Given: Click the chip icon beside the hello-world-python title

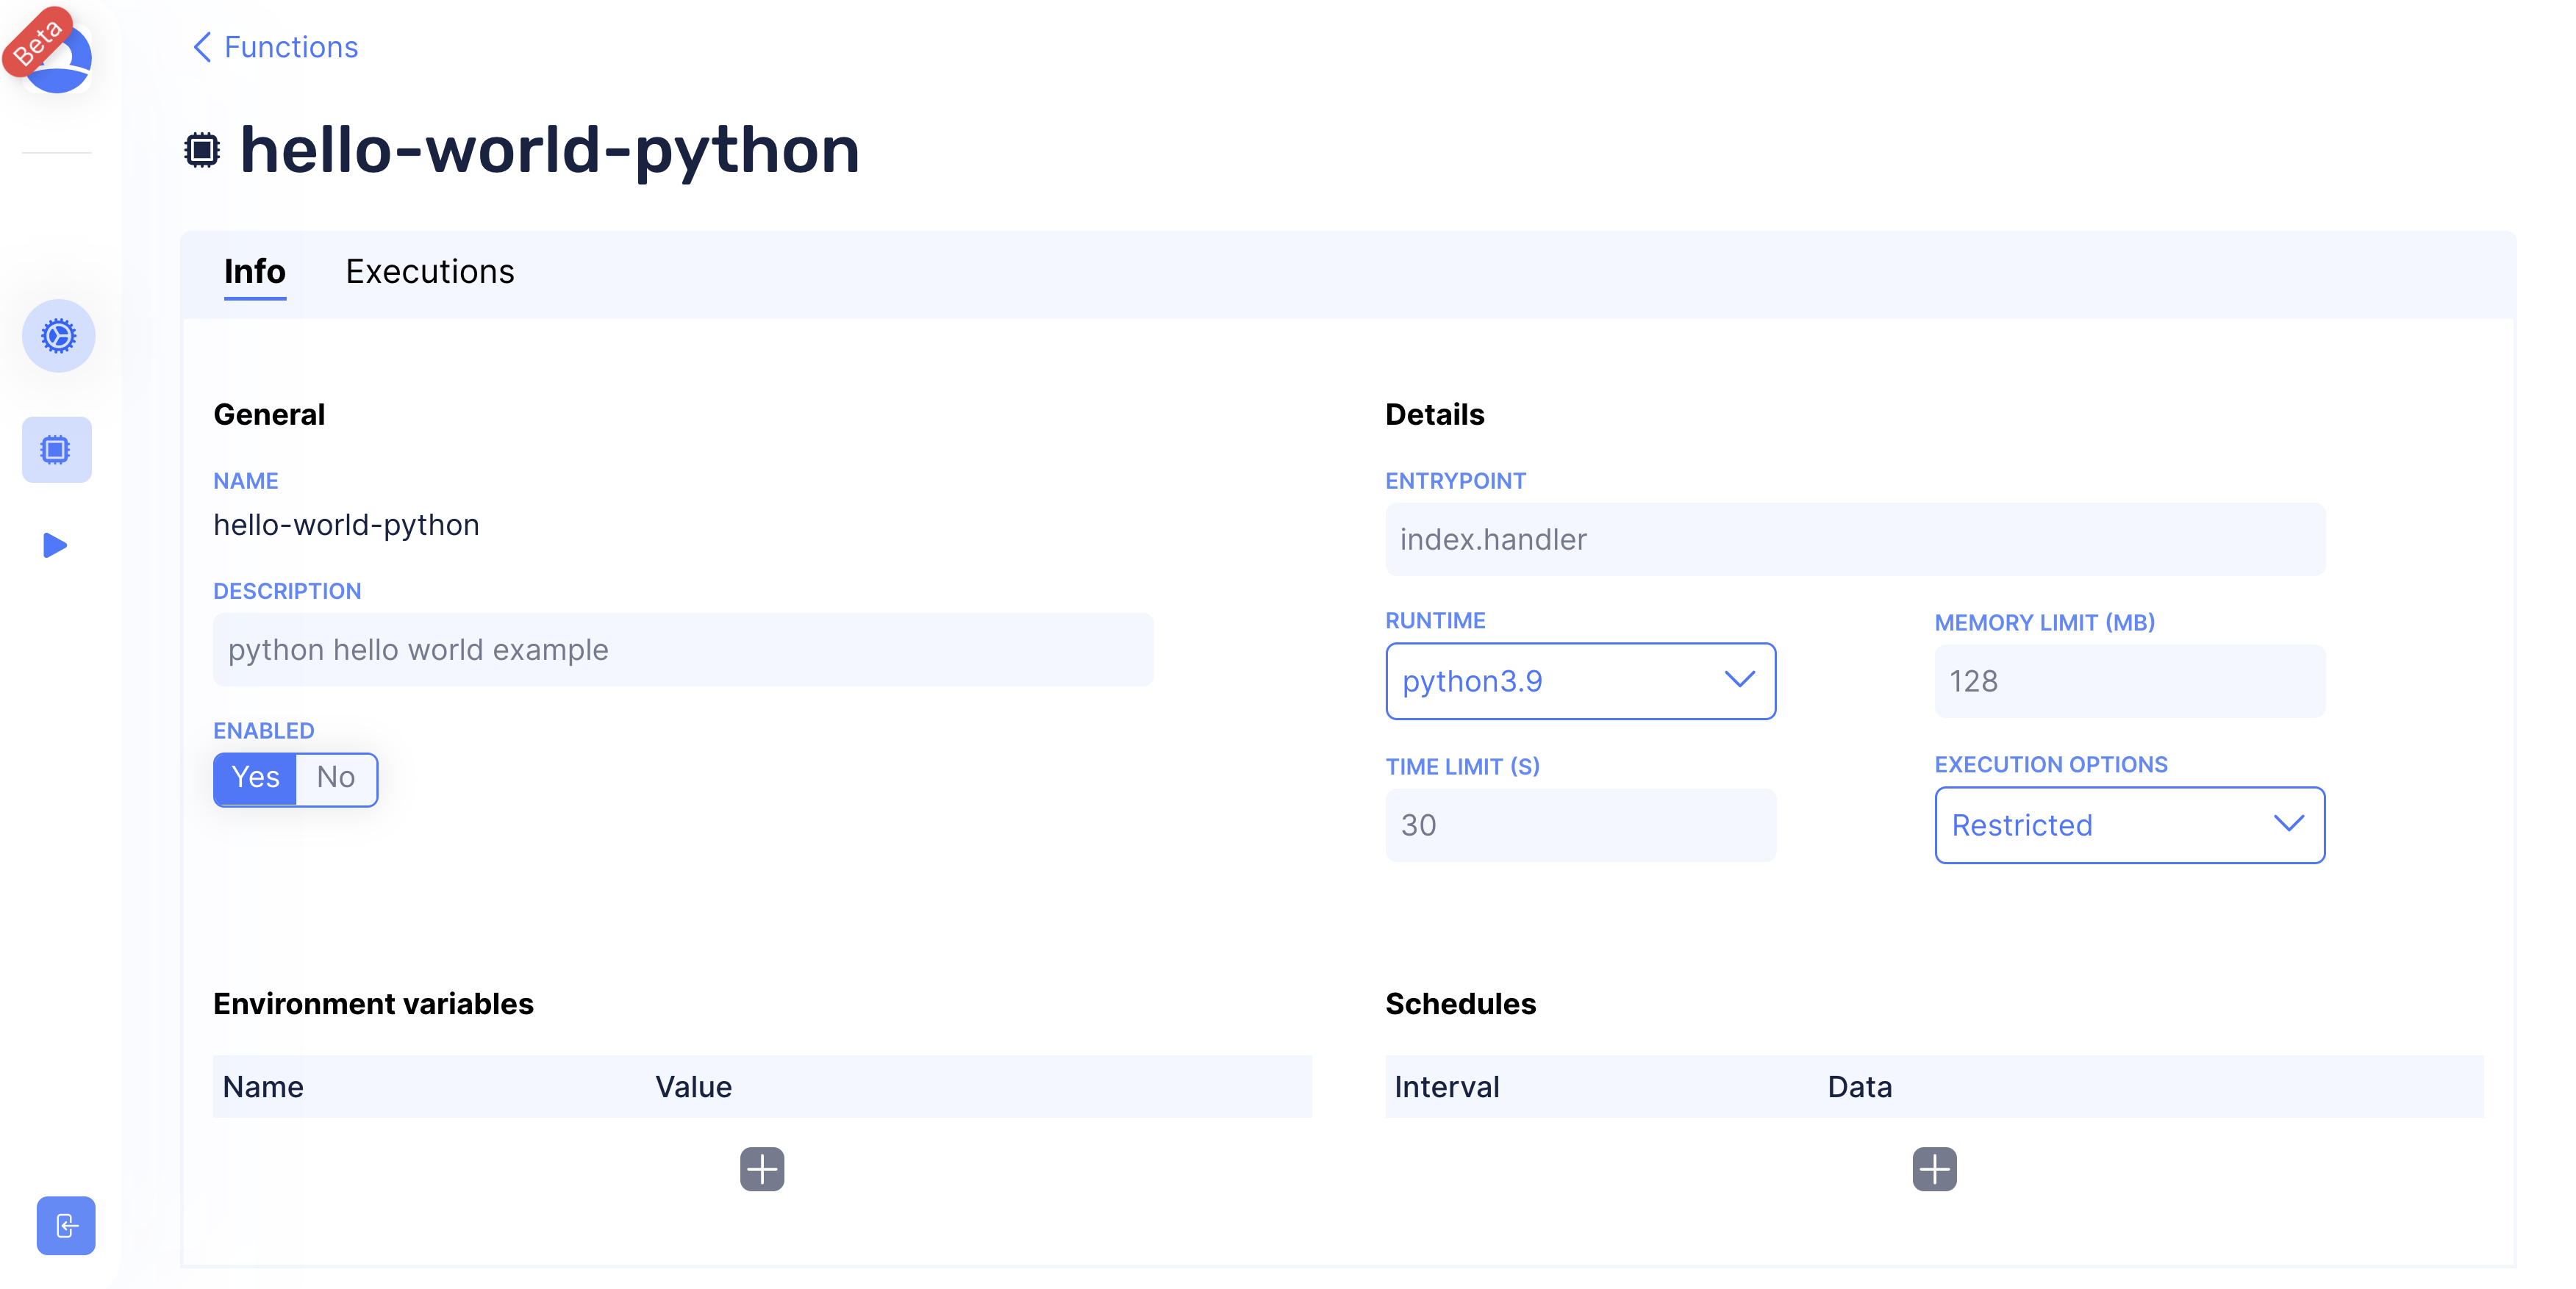Looking at the screenshot, I should coord(202,150).
